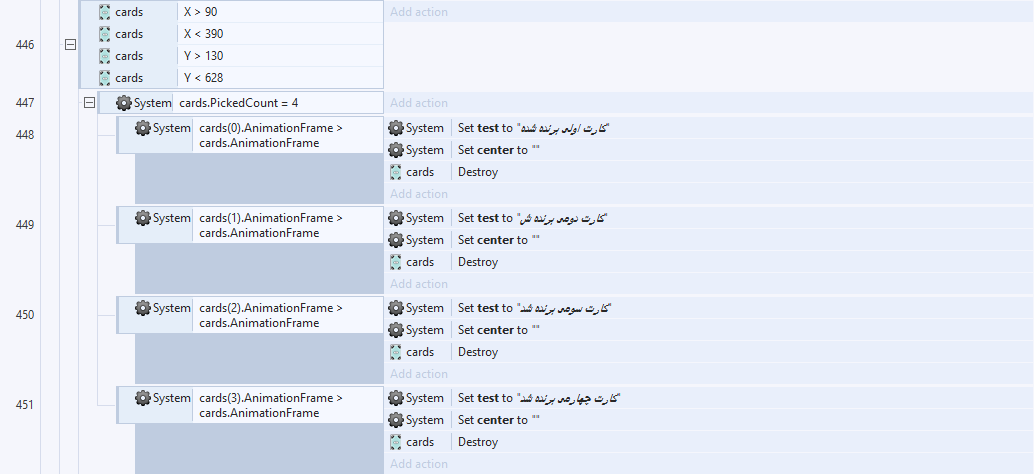Screen dimensions: 1034x474
Task: Click event number 448 in the margin
Action: tap(24, 134)
